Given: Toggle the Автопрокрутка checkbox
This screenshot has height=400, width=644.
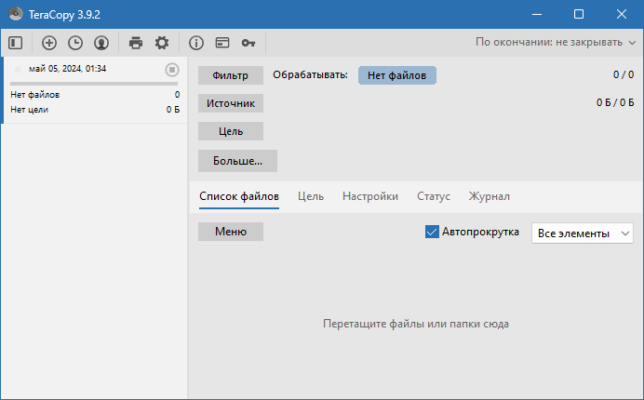Looking at the screenshot, I should [432, 232].
